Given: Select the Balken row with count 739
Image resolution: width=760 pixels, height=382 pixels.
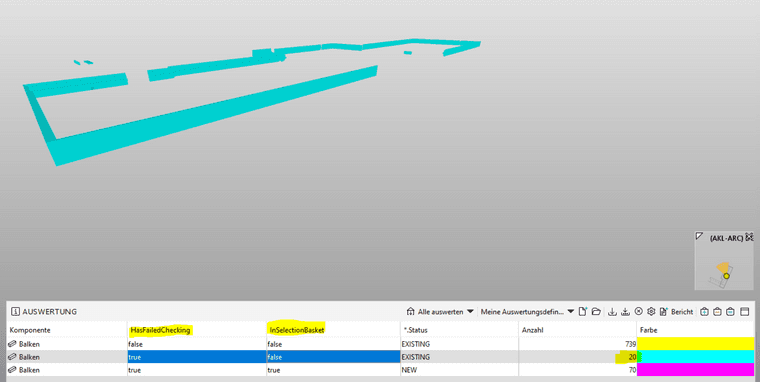Looking at the screenshot, I should [380, 344].
